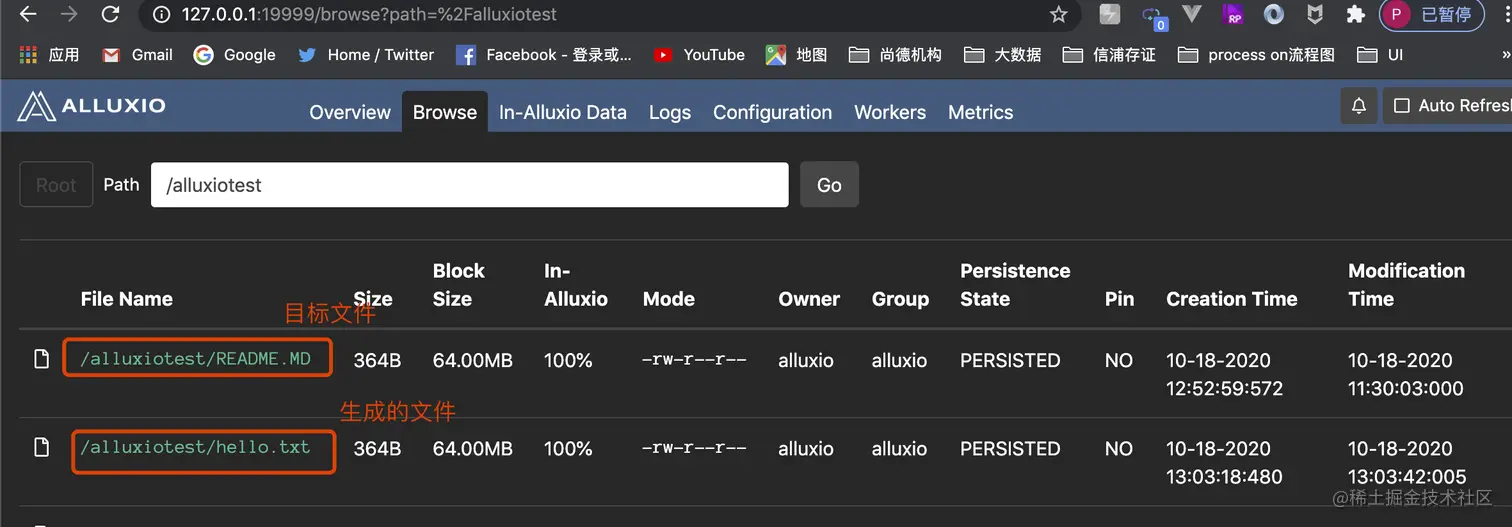Open the YouTube bookmark
Image resolution: width=1512 pixels, height=527 pixels.
699,55
